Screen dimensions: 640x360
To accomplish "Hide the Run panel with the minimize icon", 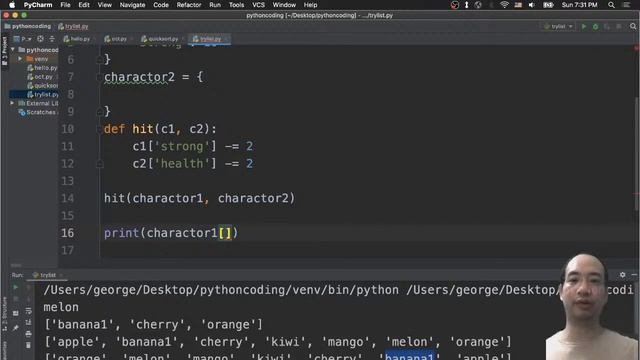I will (x=634, y=275).
